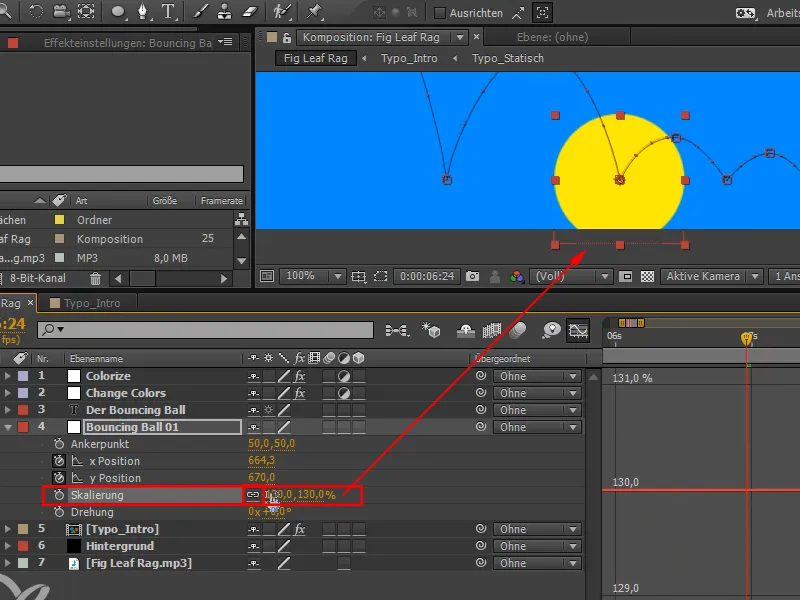
Task: Open the Aktive Kamera view dropdown
Action: [x=703, y=277]
